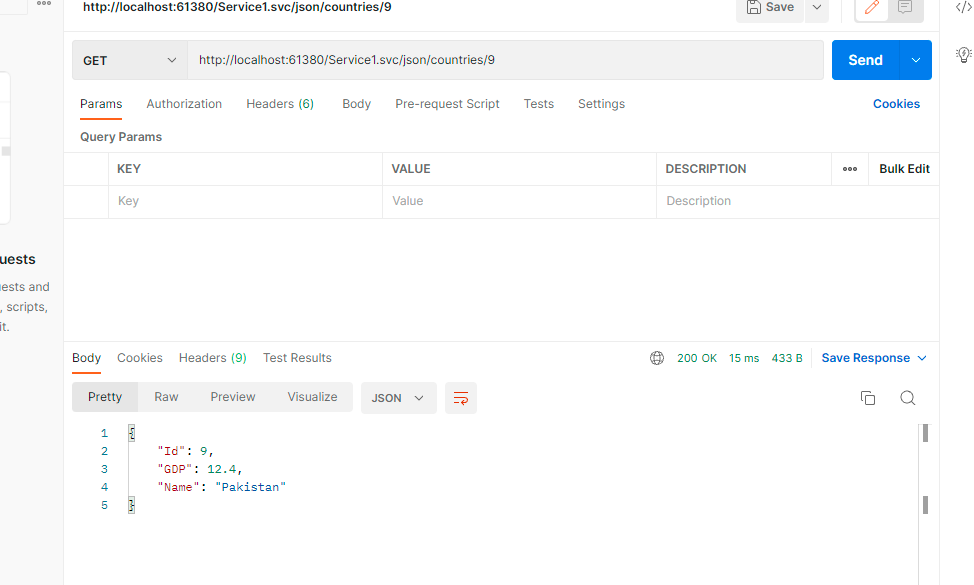This screenshot has height=585, width=974.
Task: Switch to the Raw view
Action: (x=166, y=397)
